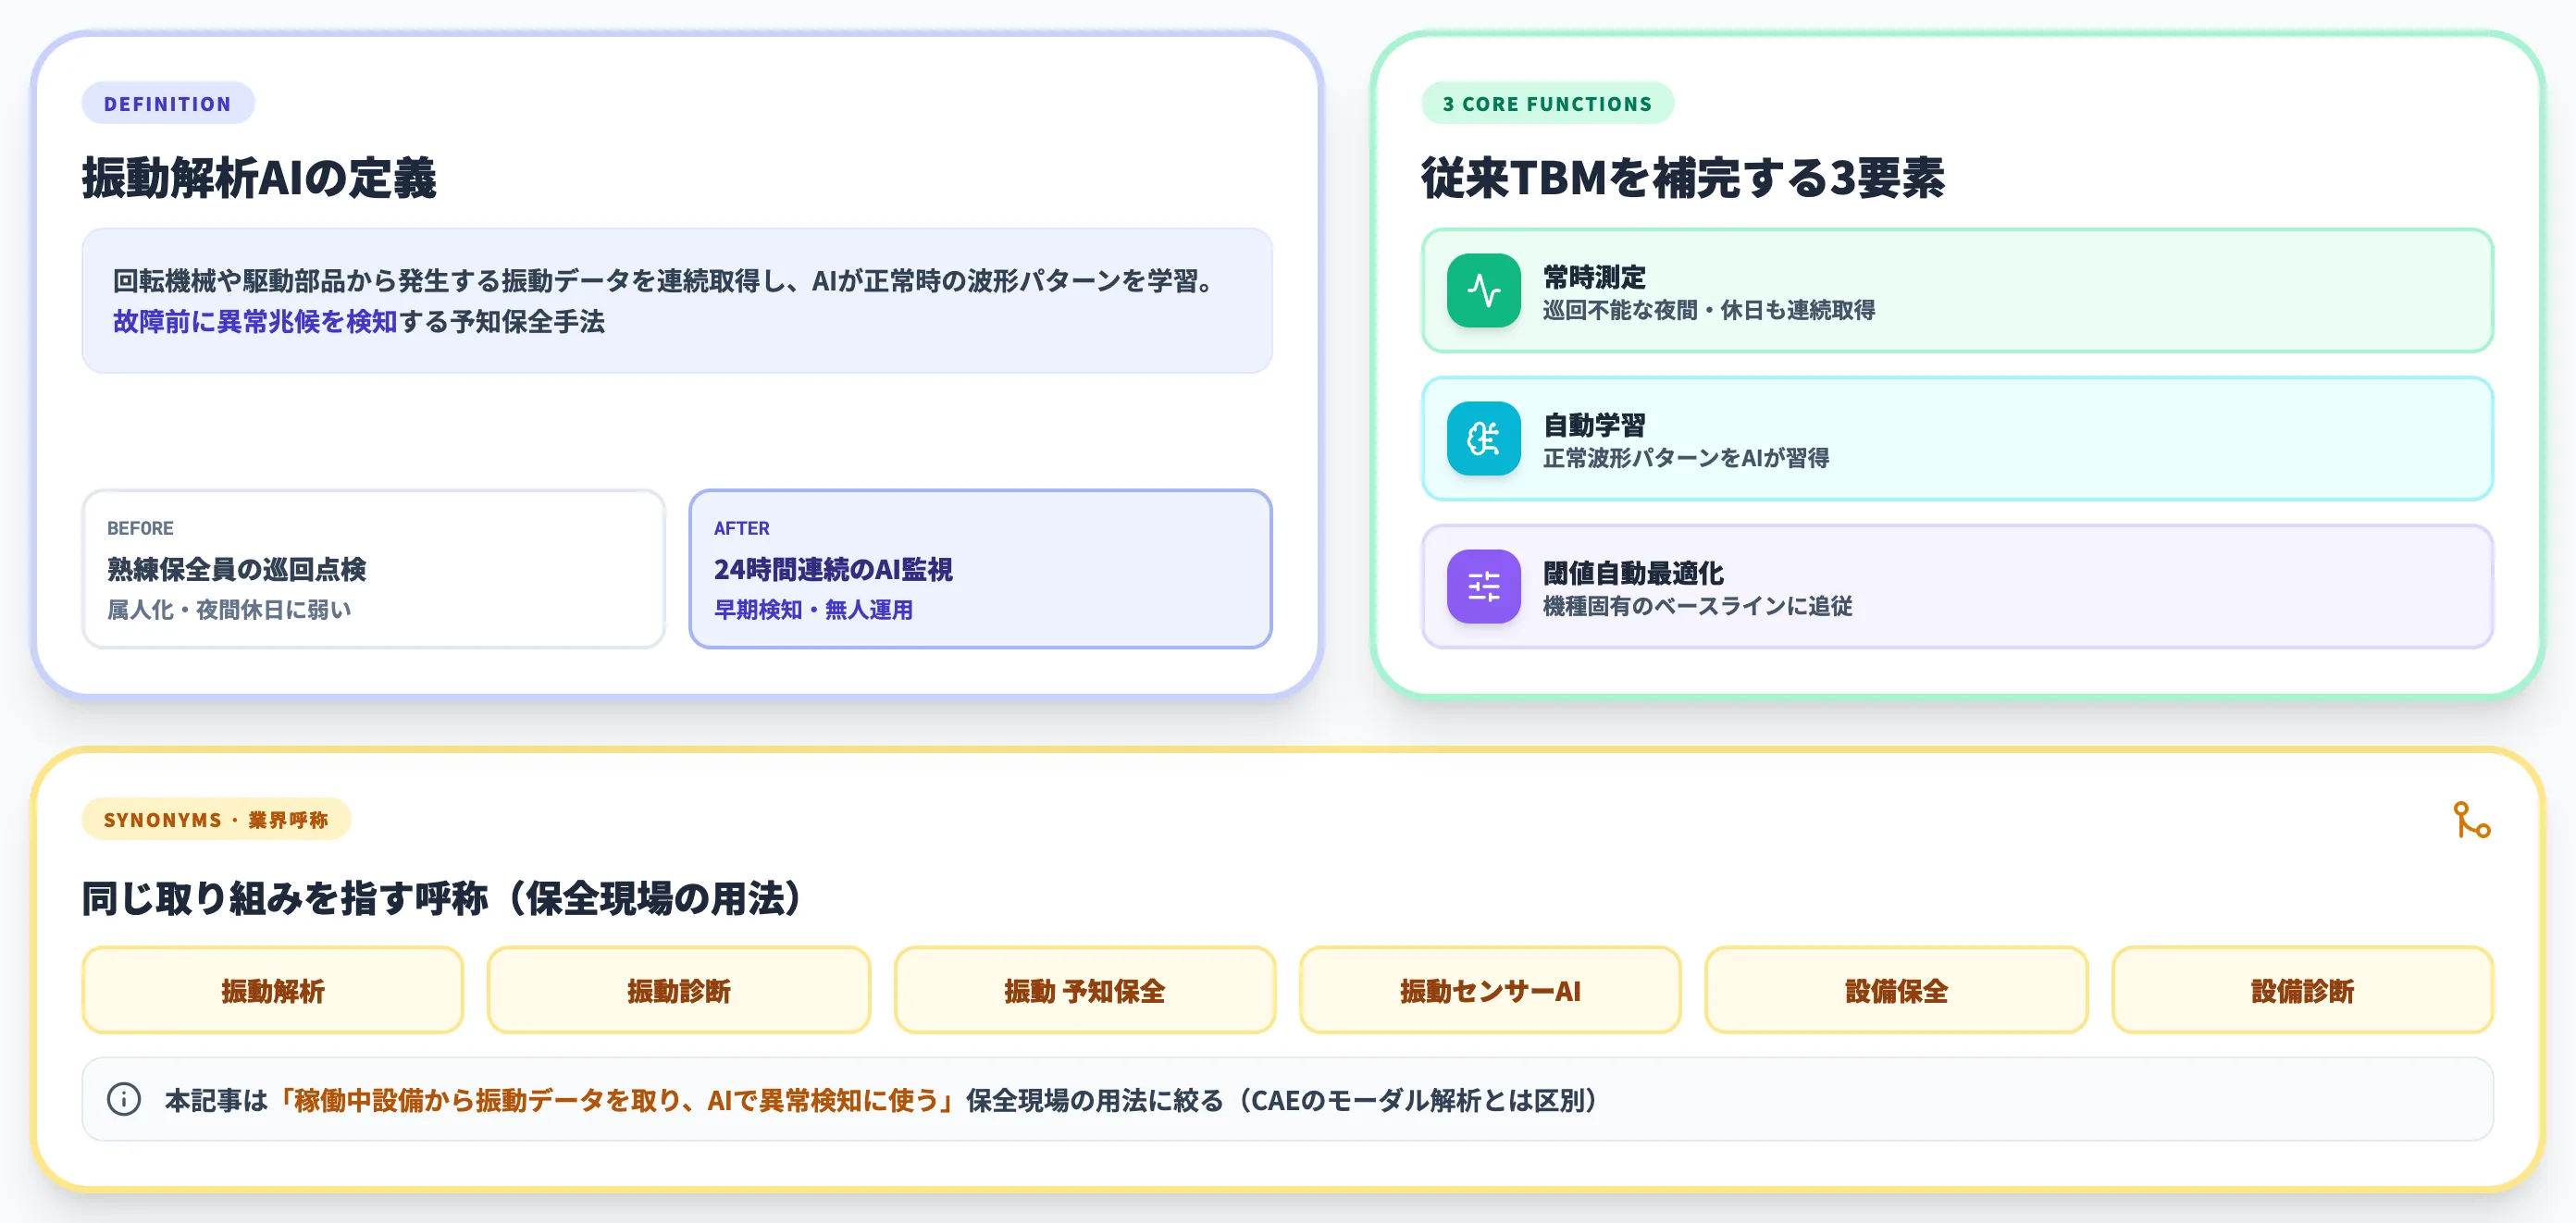Click the teal brain icon beside 自動学習
This screenshot has width=2576, height=1223.
click(1483, 439)
